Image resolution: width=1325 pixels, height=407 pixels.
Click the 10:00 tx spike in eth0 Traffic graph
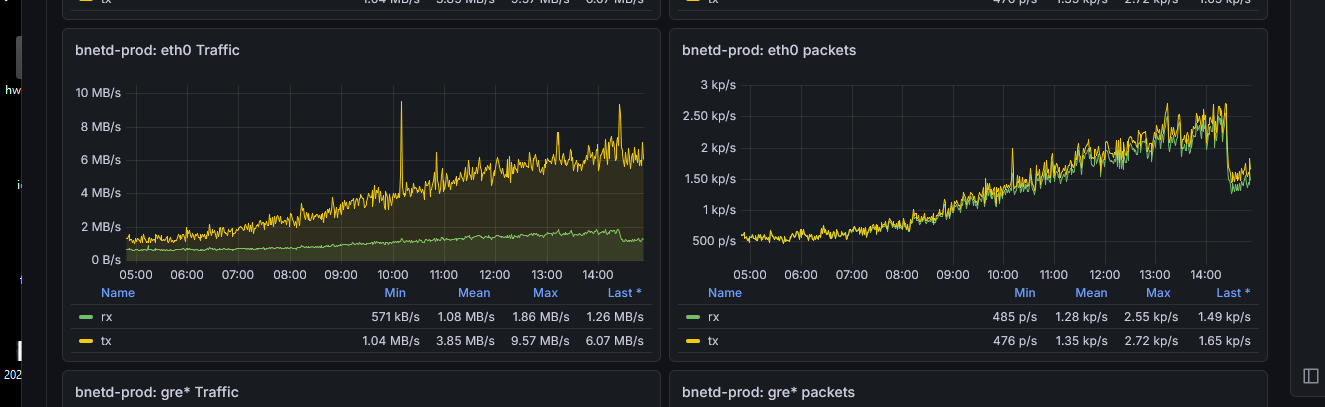[401, 110]
